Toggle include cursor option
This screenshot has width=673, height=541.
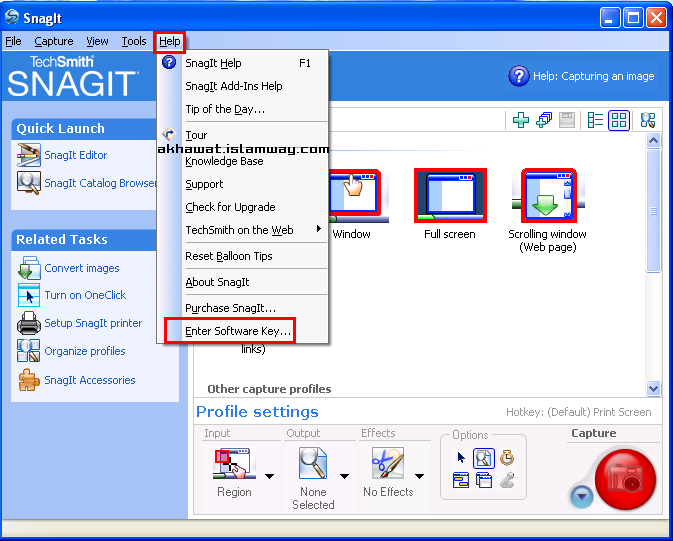pyautogui.click(x=461, y=458)
